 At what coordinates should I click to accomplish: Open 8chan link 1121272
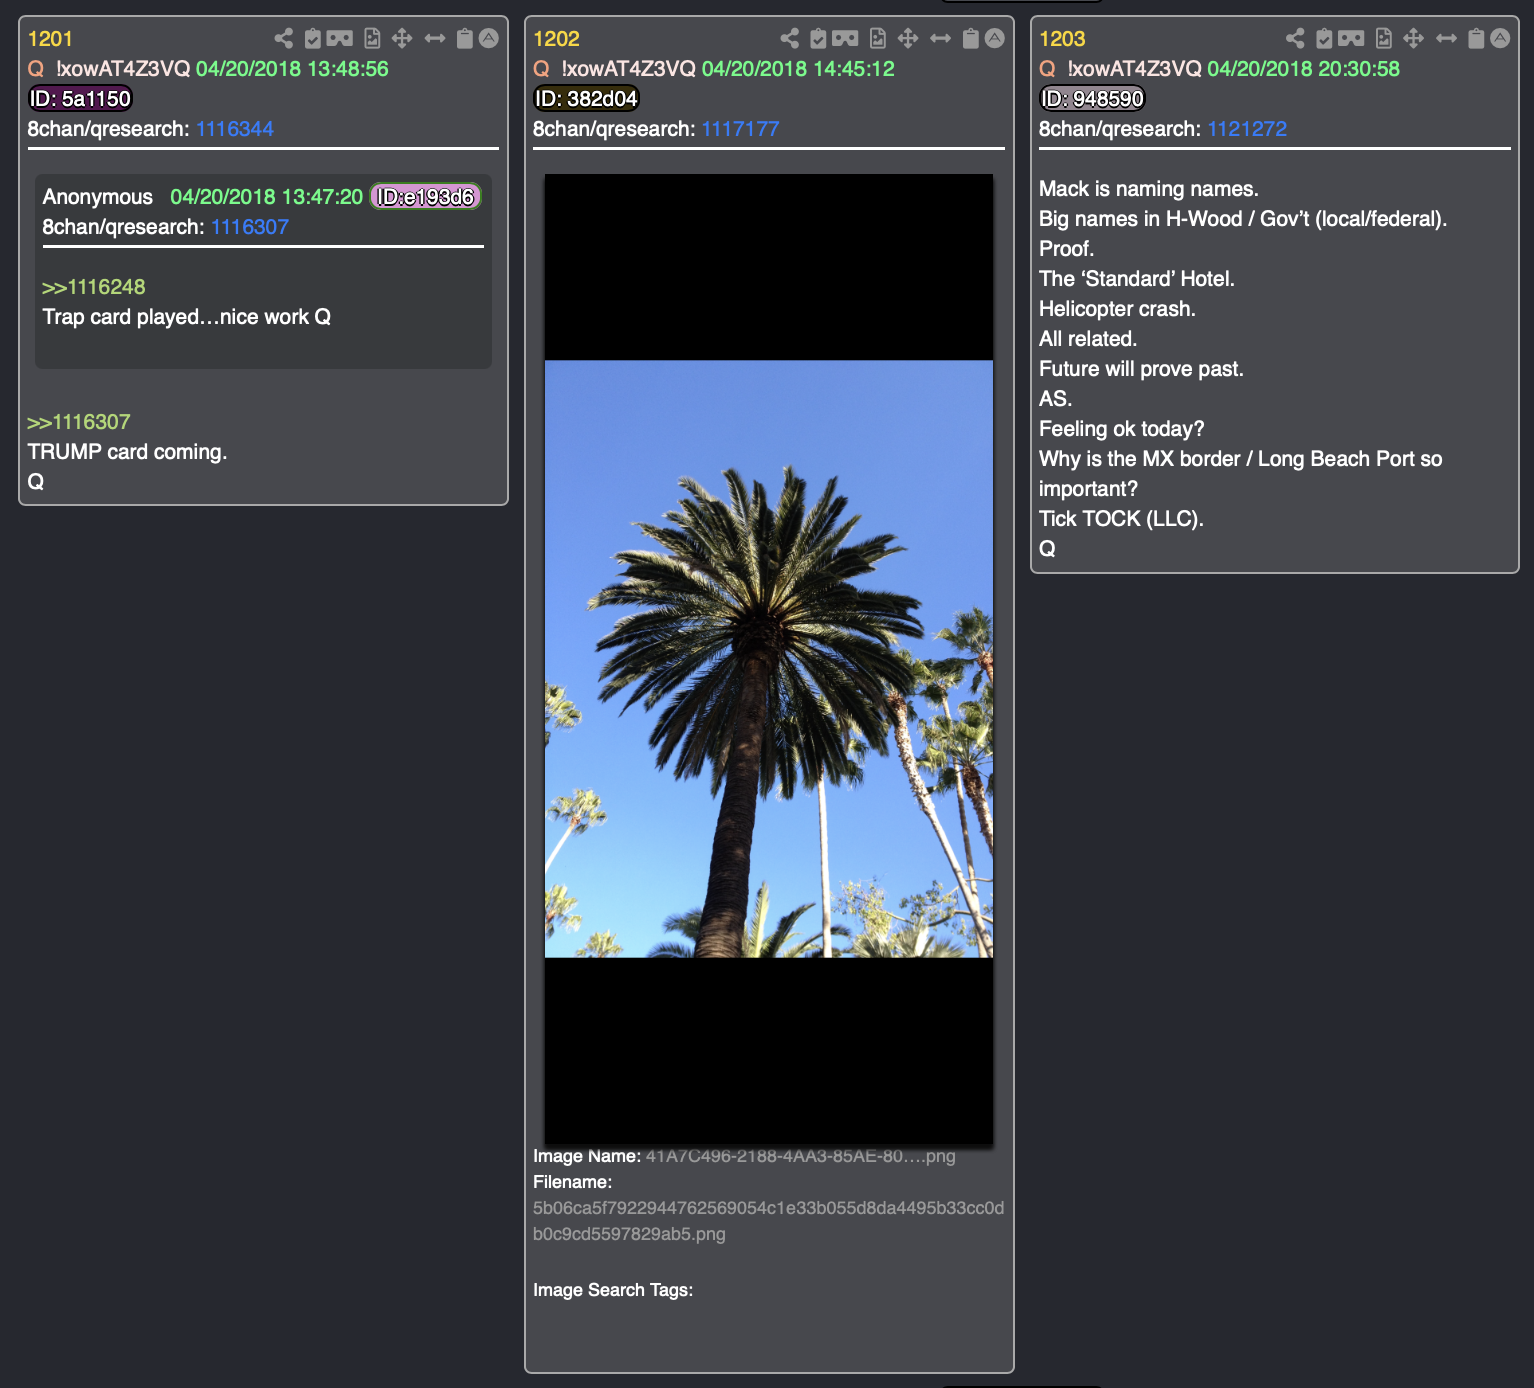(1247, 129)
